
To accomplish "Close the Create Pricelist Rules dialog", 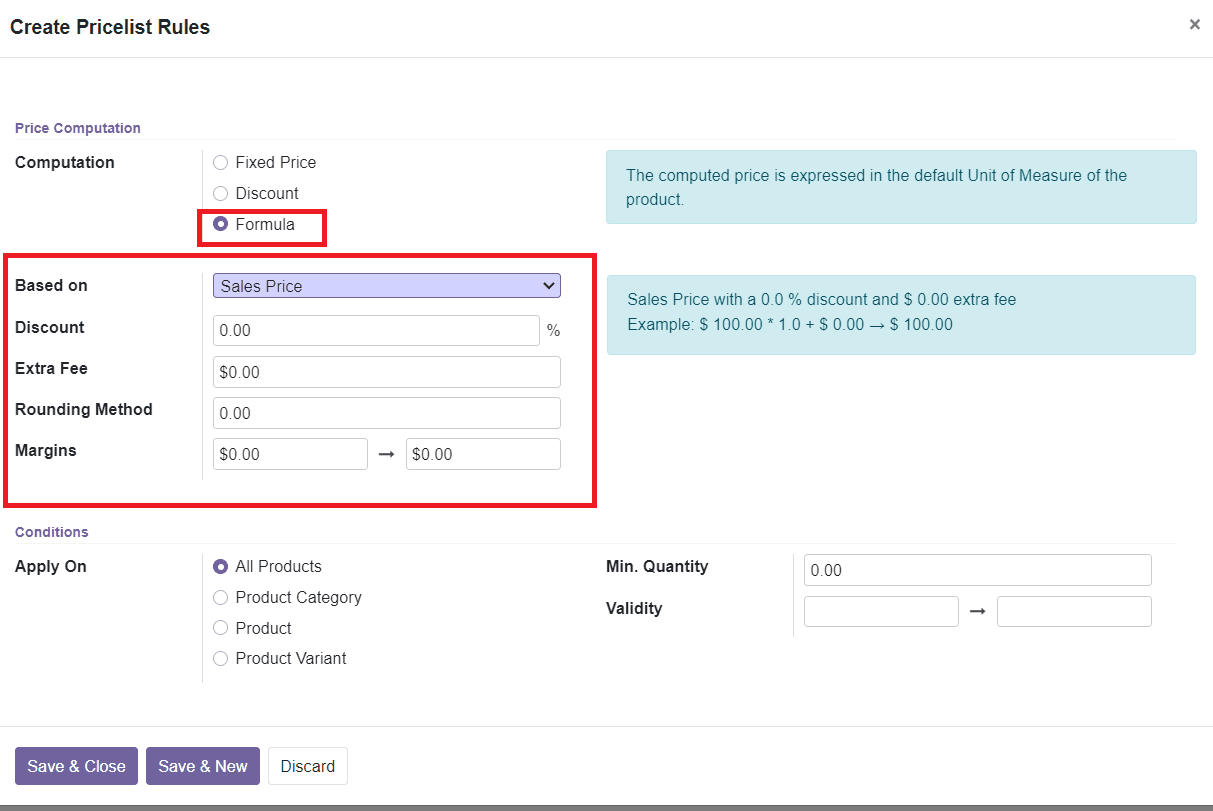I will point(1194,24).
